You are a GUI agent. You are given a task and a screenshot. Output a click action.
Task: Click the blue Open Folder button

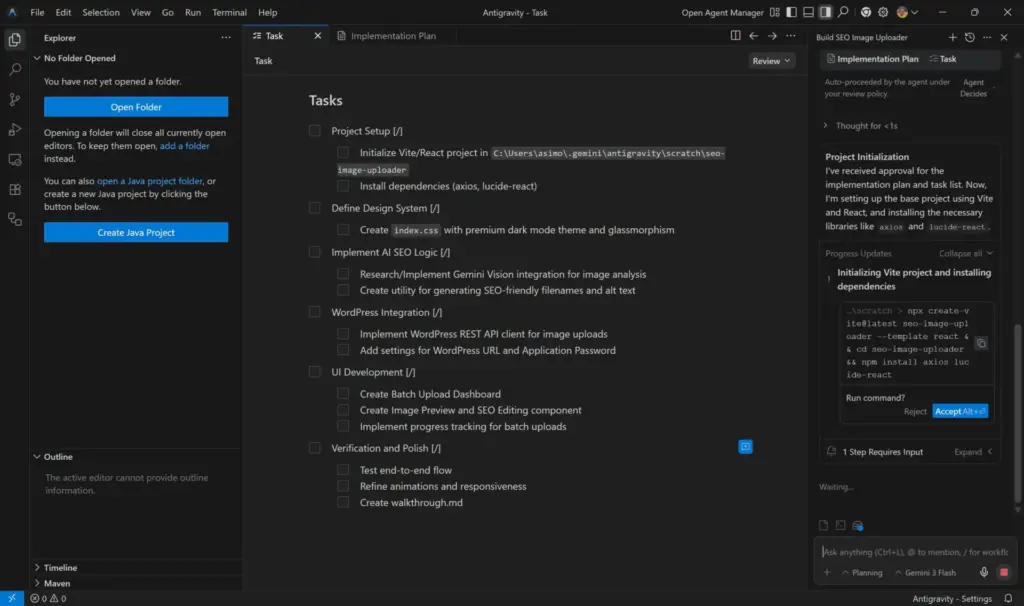click(136, 107)
